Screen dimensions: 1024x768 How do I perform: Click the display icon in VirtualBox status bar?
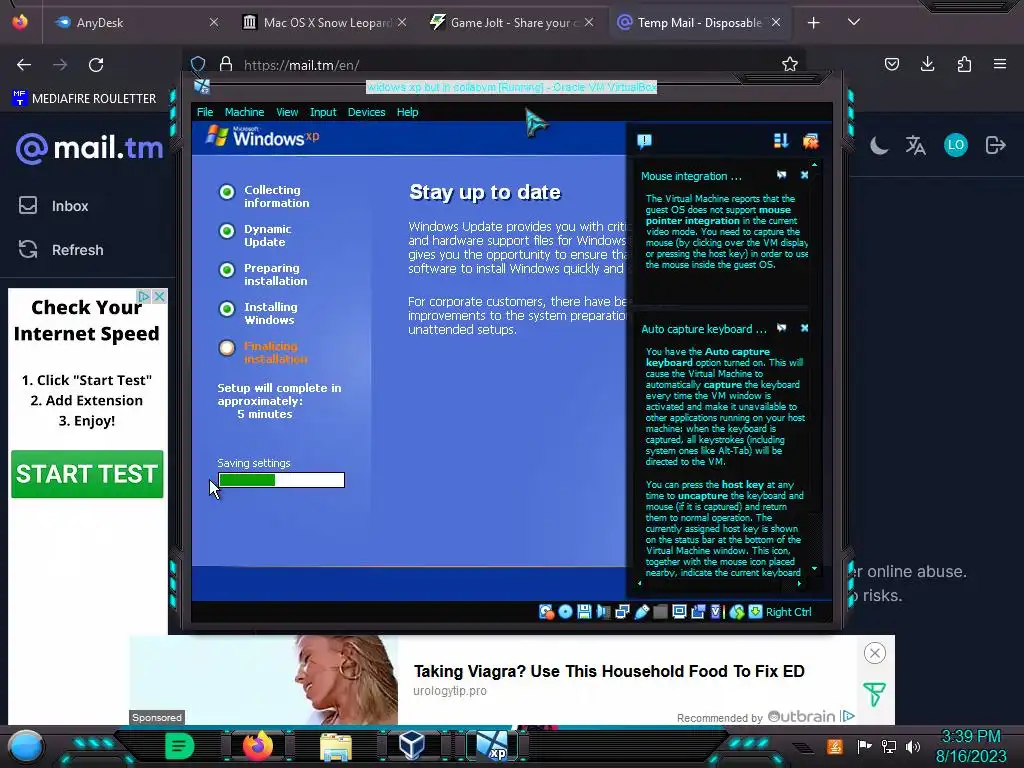[679, 612]
